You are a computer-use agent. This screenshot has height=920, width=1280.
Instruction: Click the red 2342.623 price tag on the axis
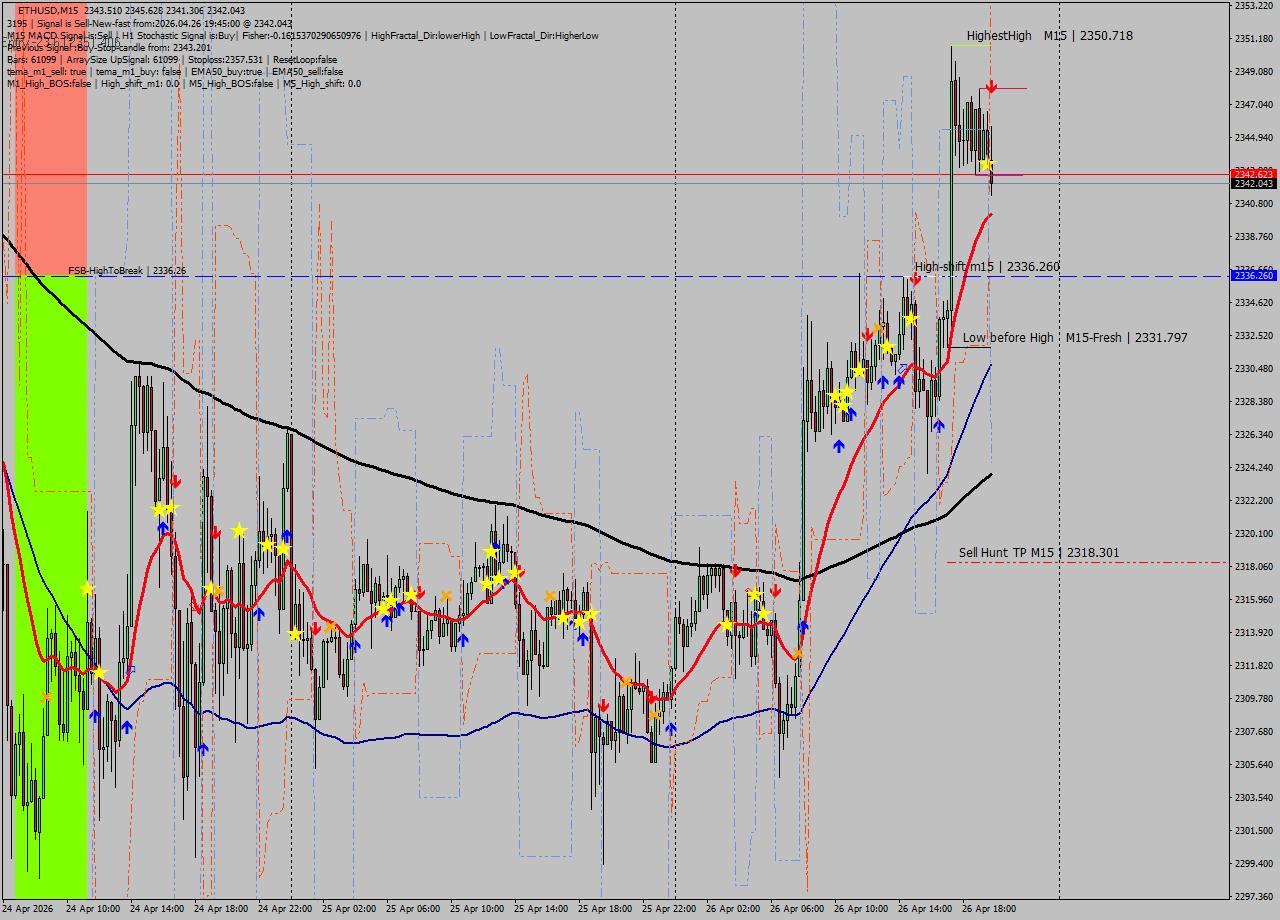tap(1253, 174)
